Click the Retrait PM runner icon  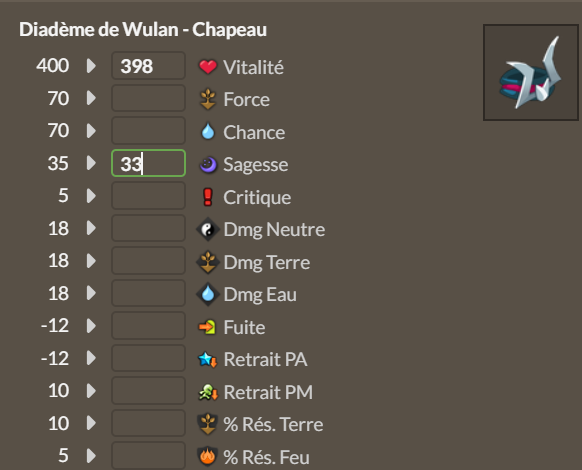pos(208,392)
